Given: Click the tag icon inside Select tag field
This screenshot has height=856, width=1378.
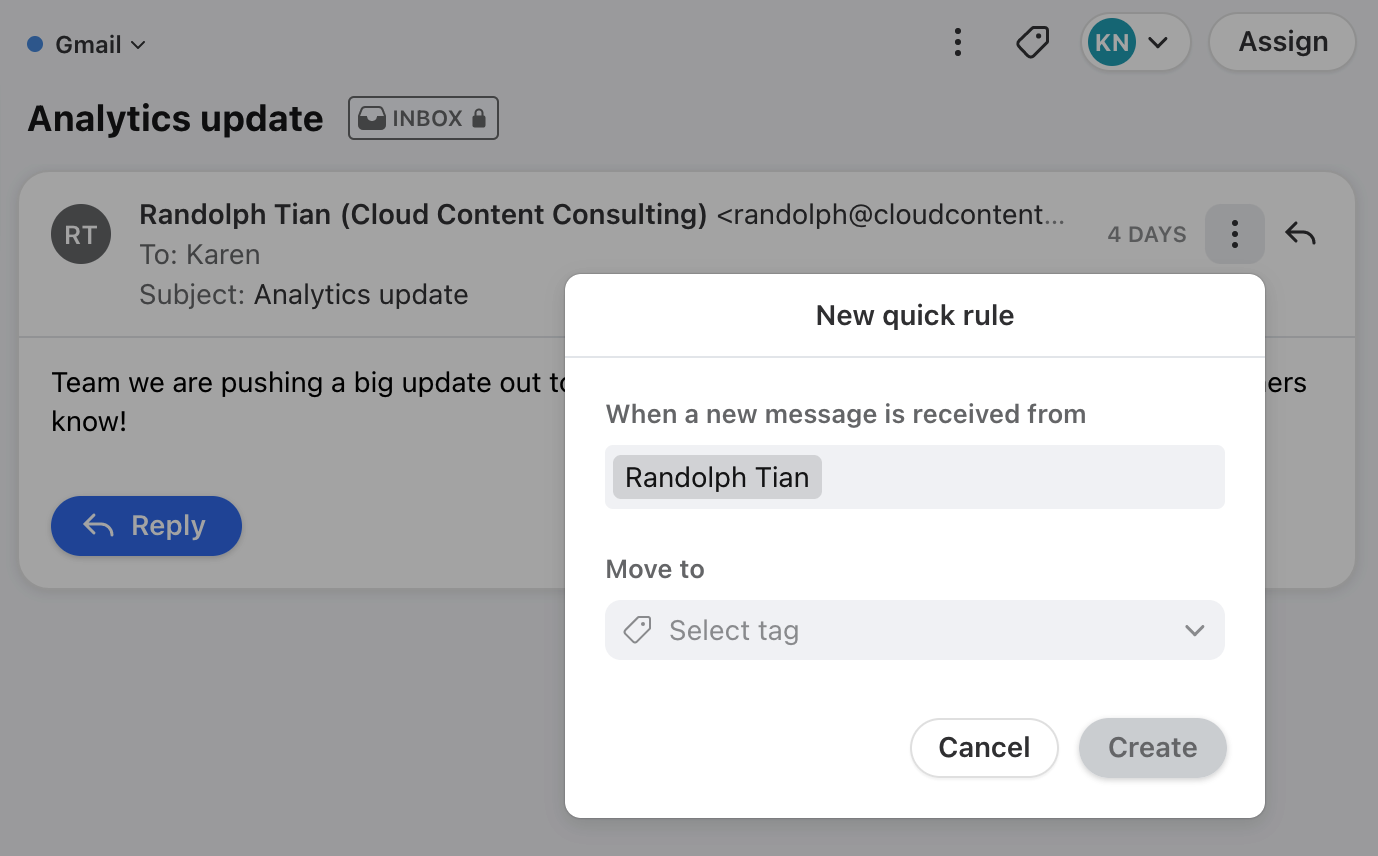Looking at the screenshot, I should pos(637,630).
